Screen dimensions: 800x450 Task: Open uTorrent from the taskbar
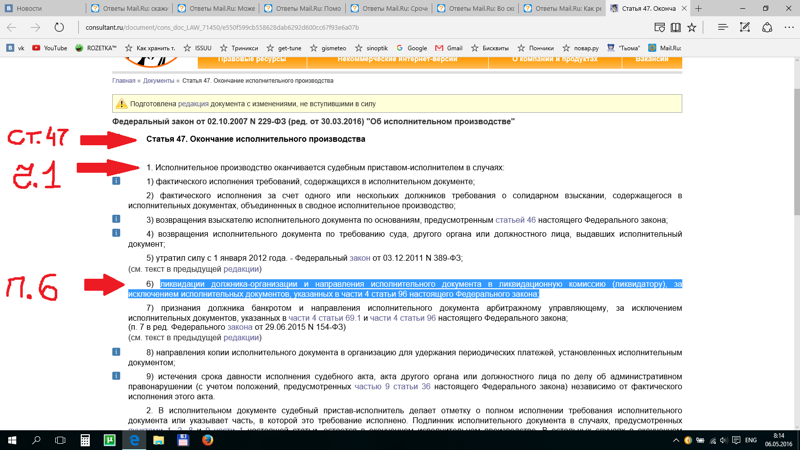tap(109, 440)
